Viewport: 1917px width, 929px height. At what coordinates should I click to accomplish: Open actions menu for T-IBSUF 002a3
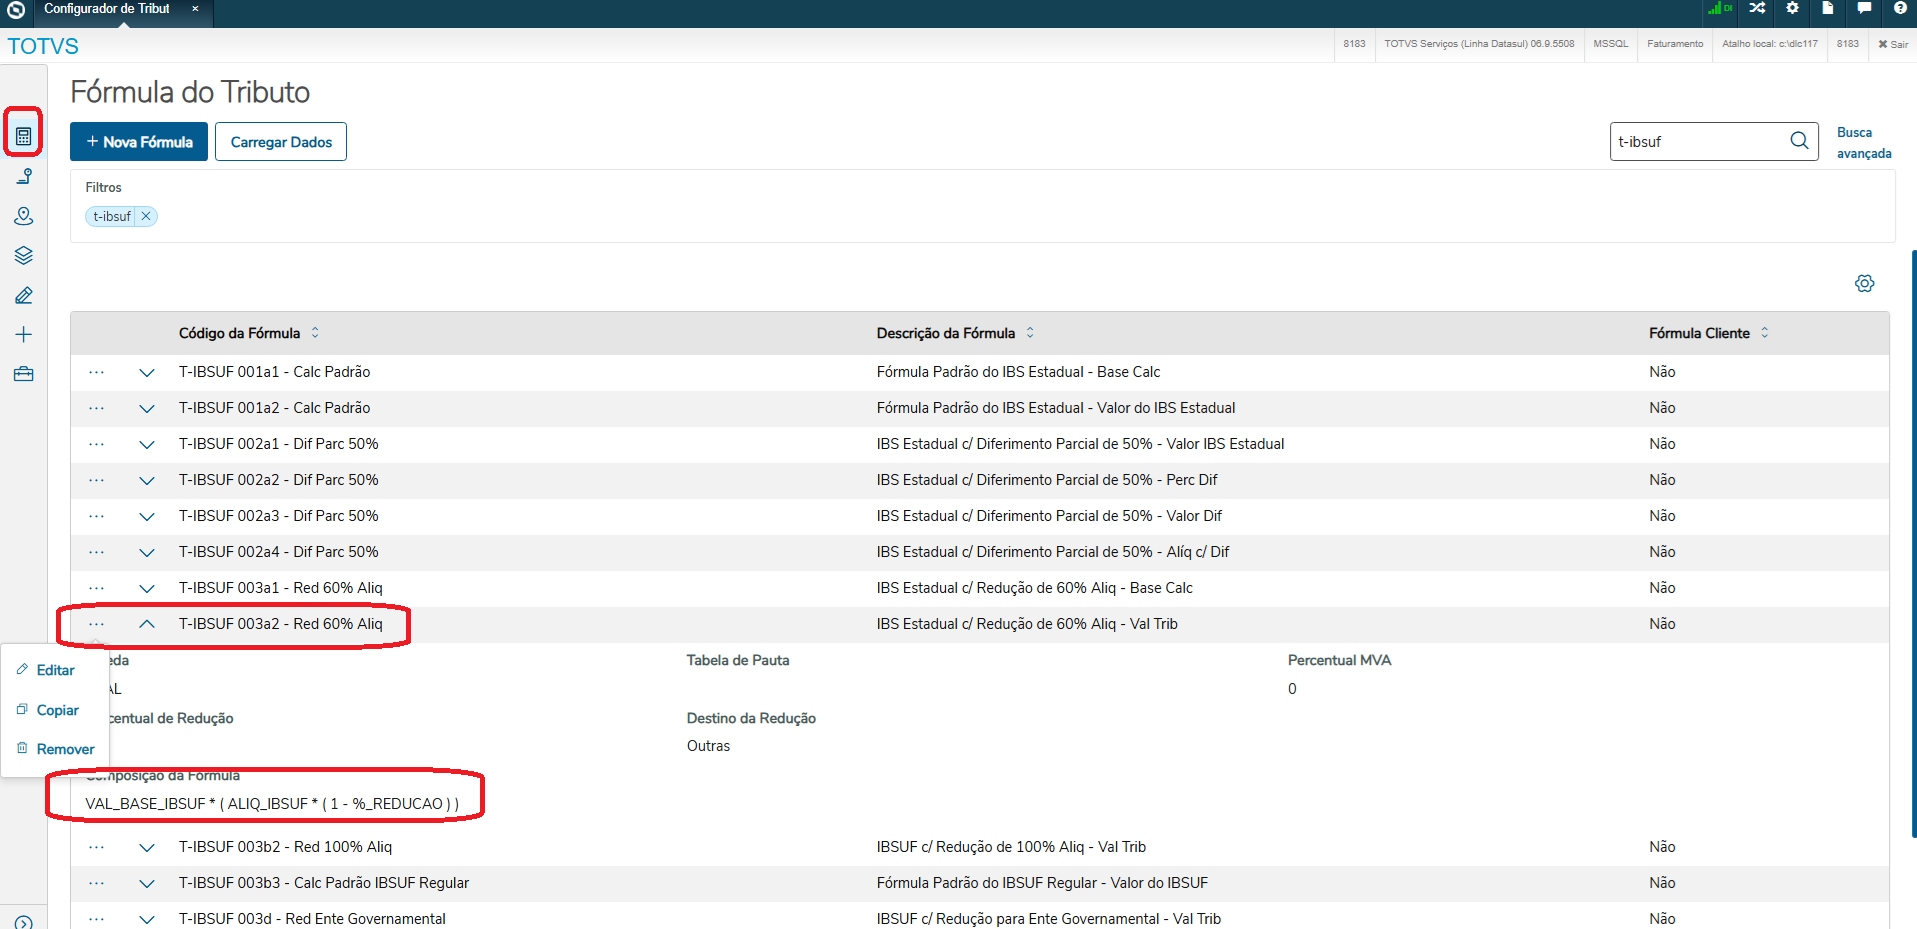96,516
